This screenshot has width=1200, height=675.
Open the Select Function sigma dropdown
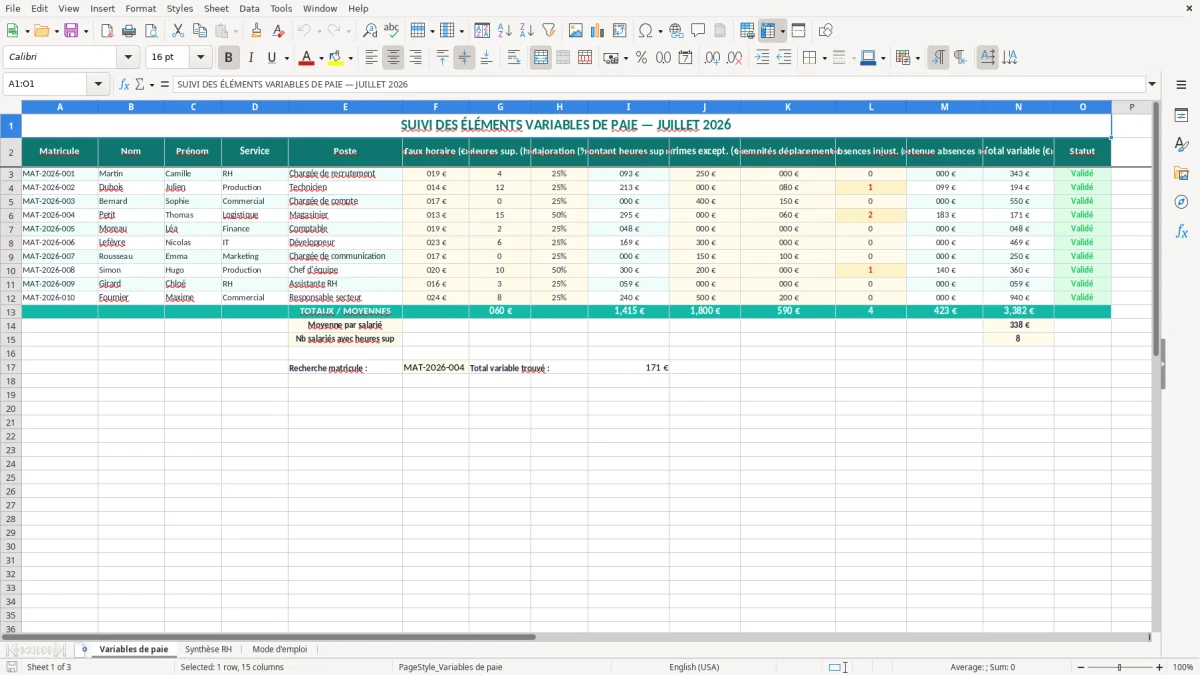[x=152, y=84]
